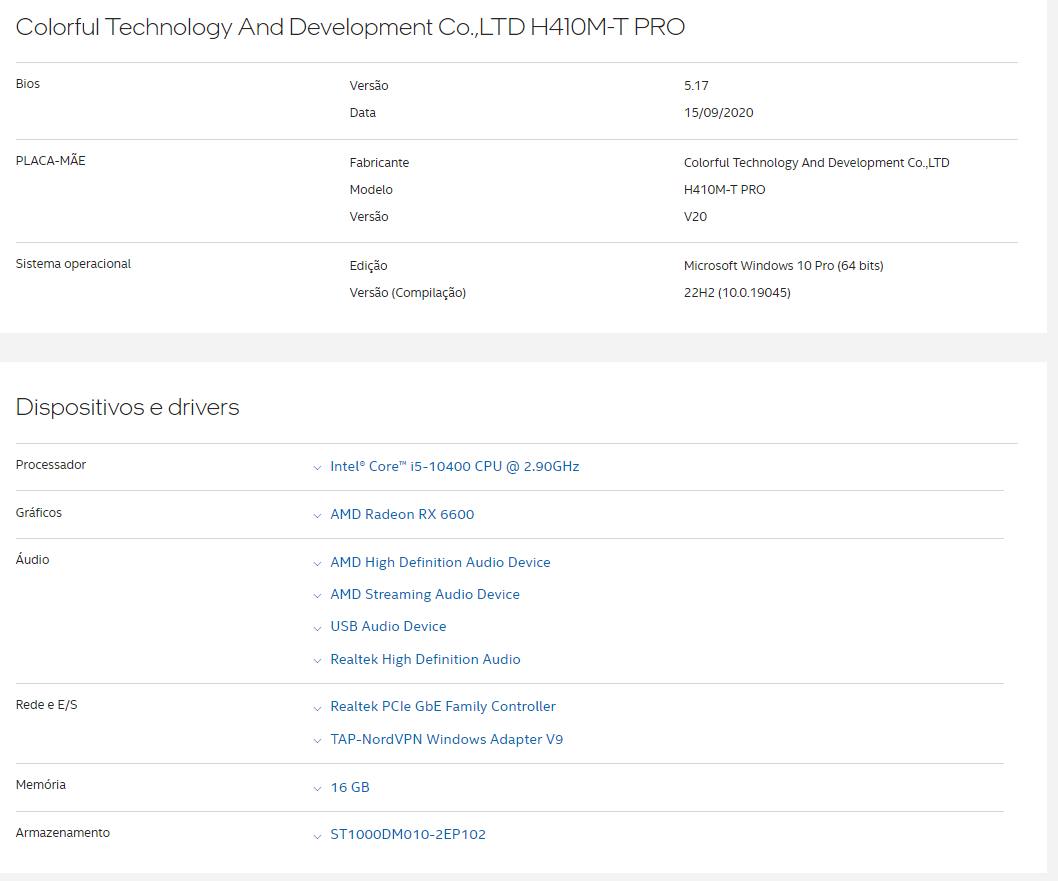Open Realtek High Definition Audio link

pos(425,659)
